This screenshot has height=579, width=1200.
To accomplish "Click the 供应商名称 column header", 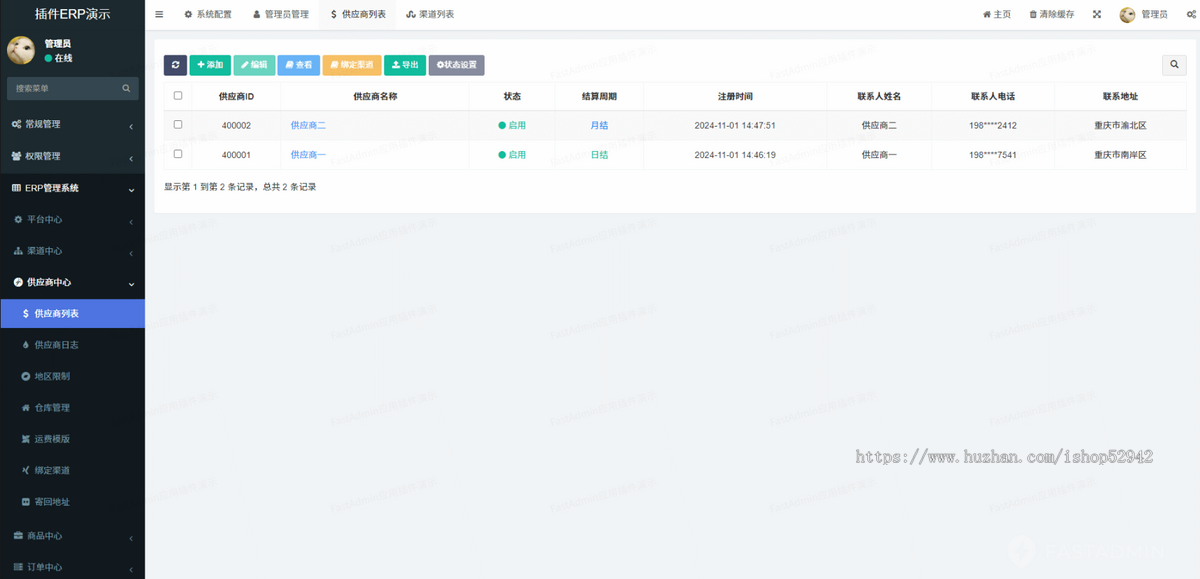I will 375,96.
